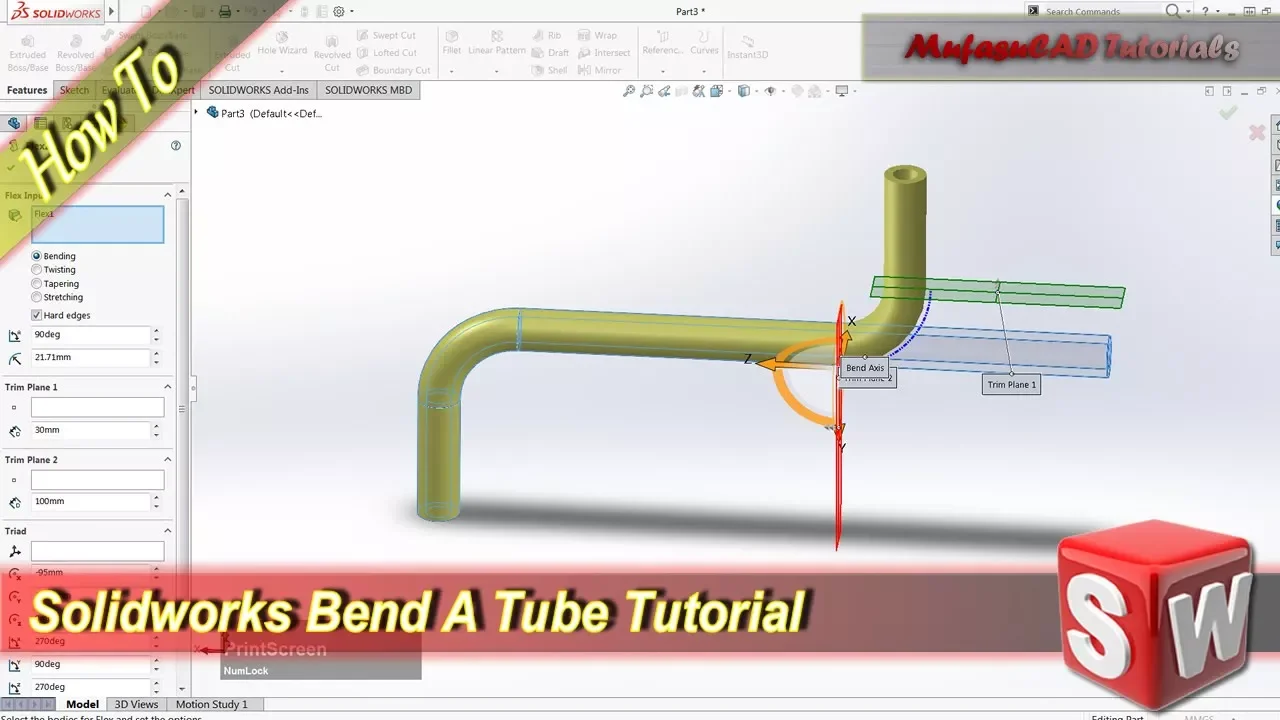Open the Help question mark menu
The image size is (1280, 720).
(x=1203, y=12)
